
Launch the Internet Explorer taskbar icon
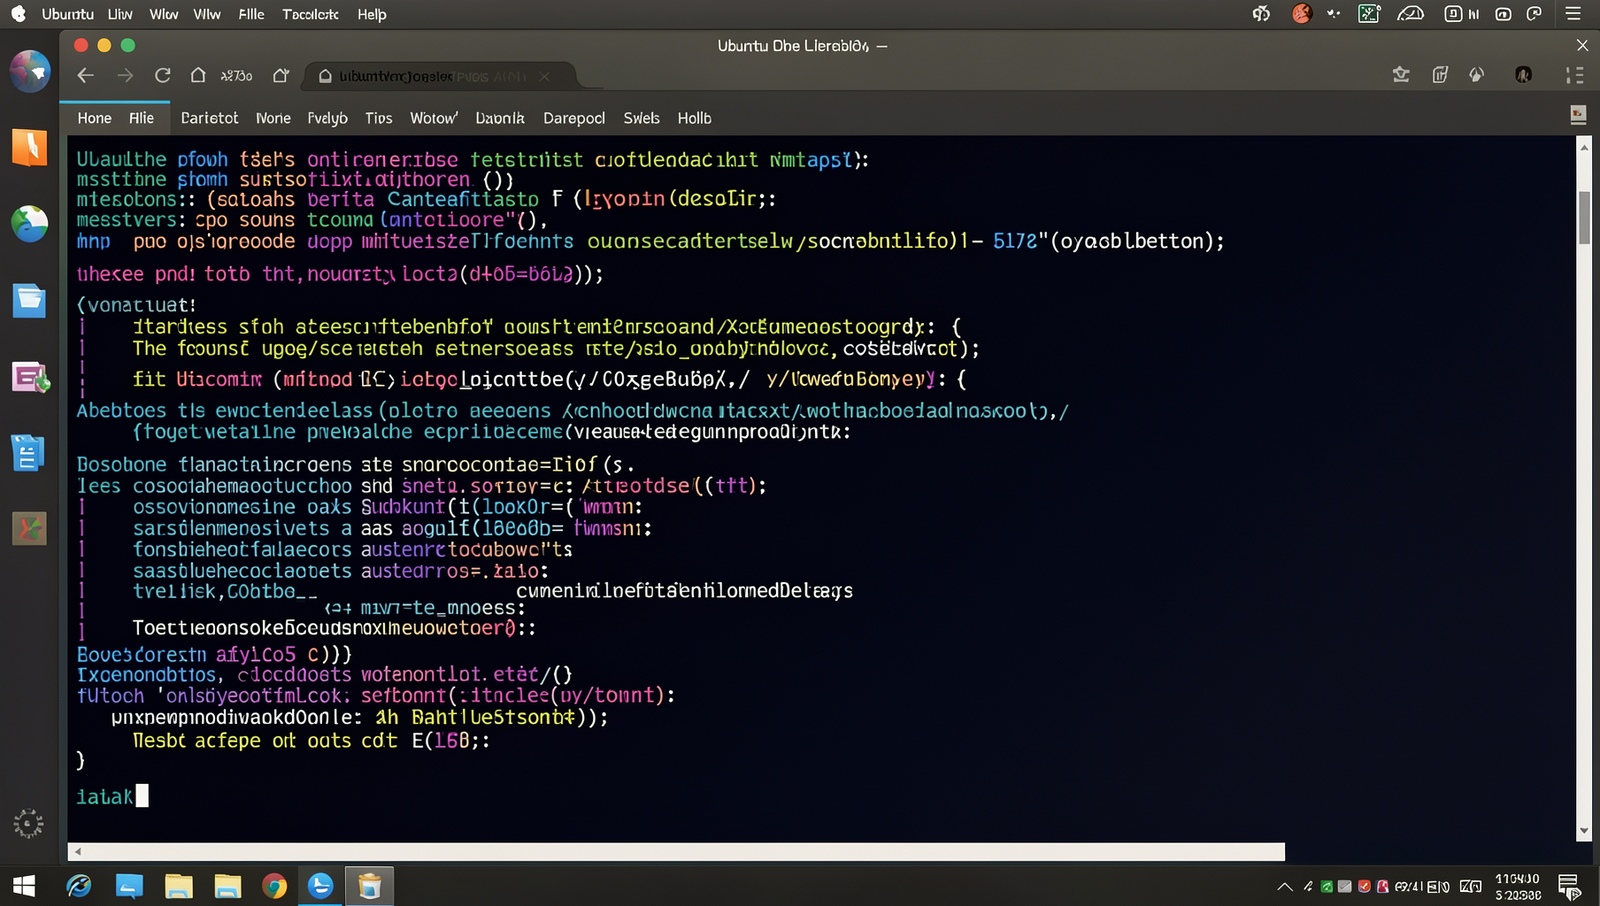click(x=78, y=886)
